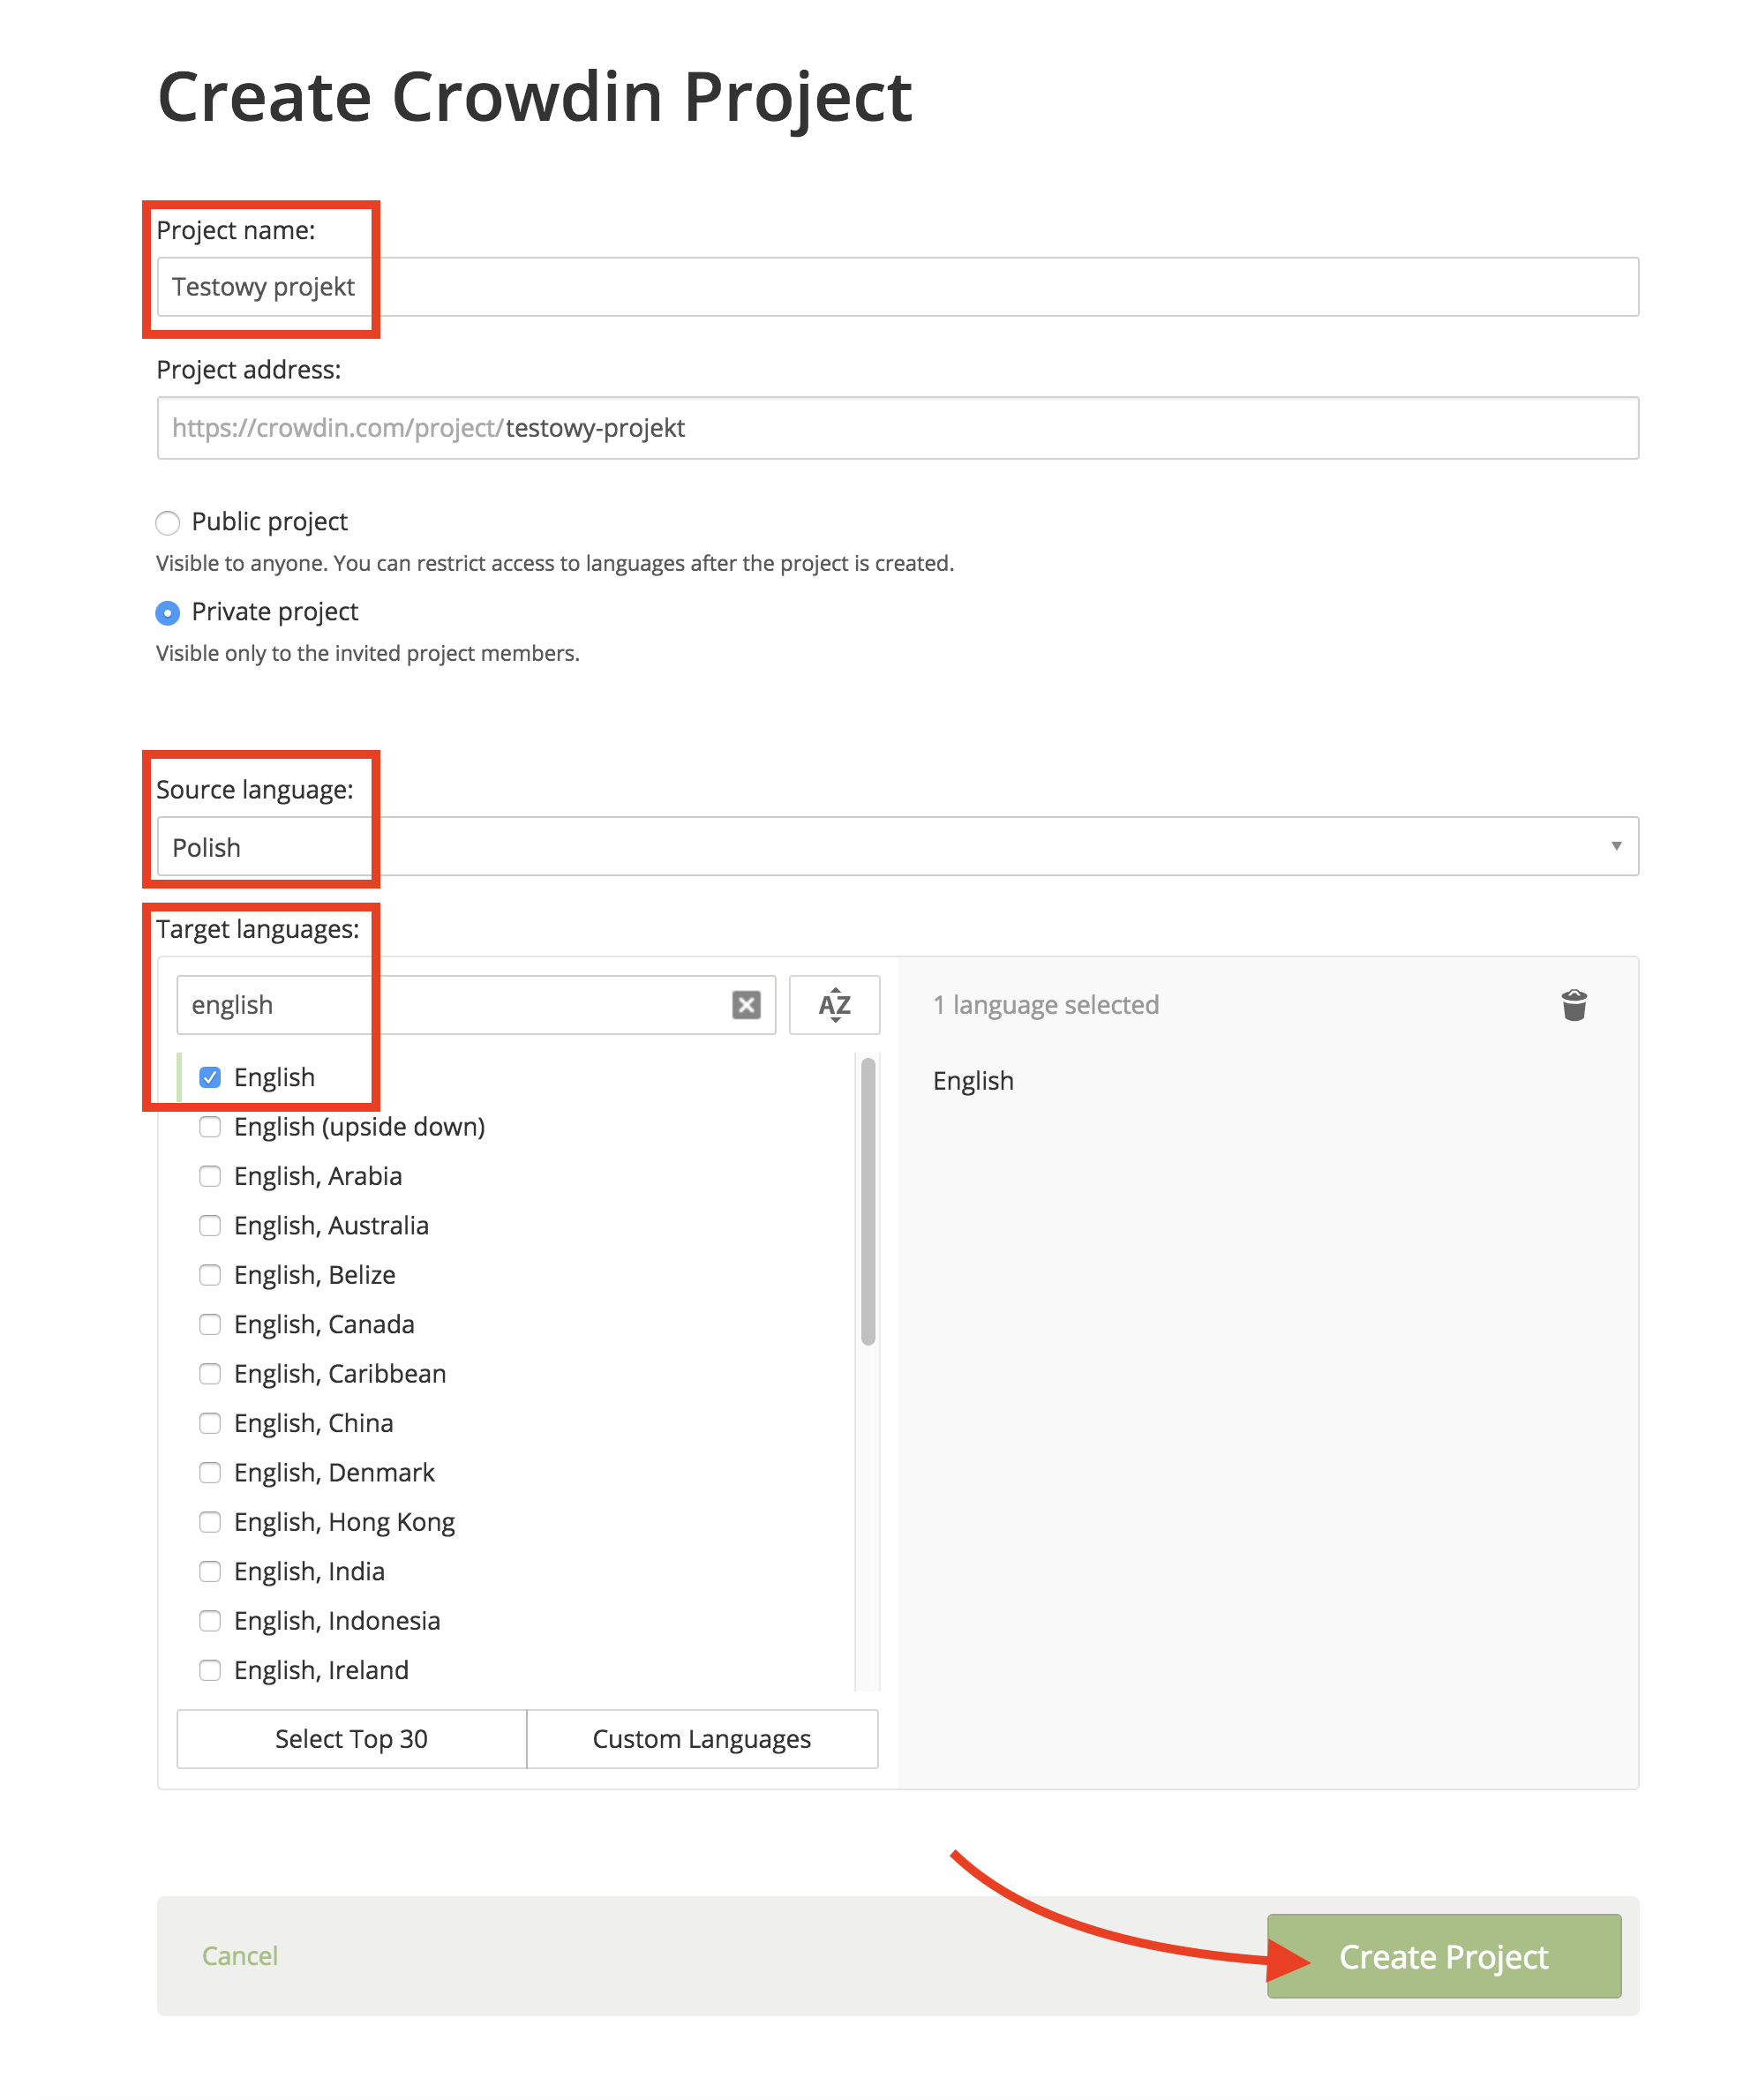The width and height of the screenshot is (1758, 2100).
Task: Open the Source language dropdown arrow
Action: (1615, 846)
